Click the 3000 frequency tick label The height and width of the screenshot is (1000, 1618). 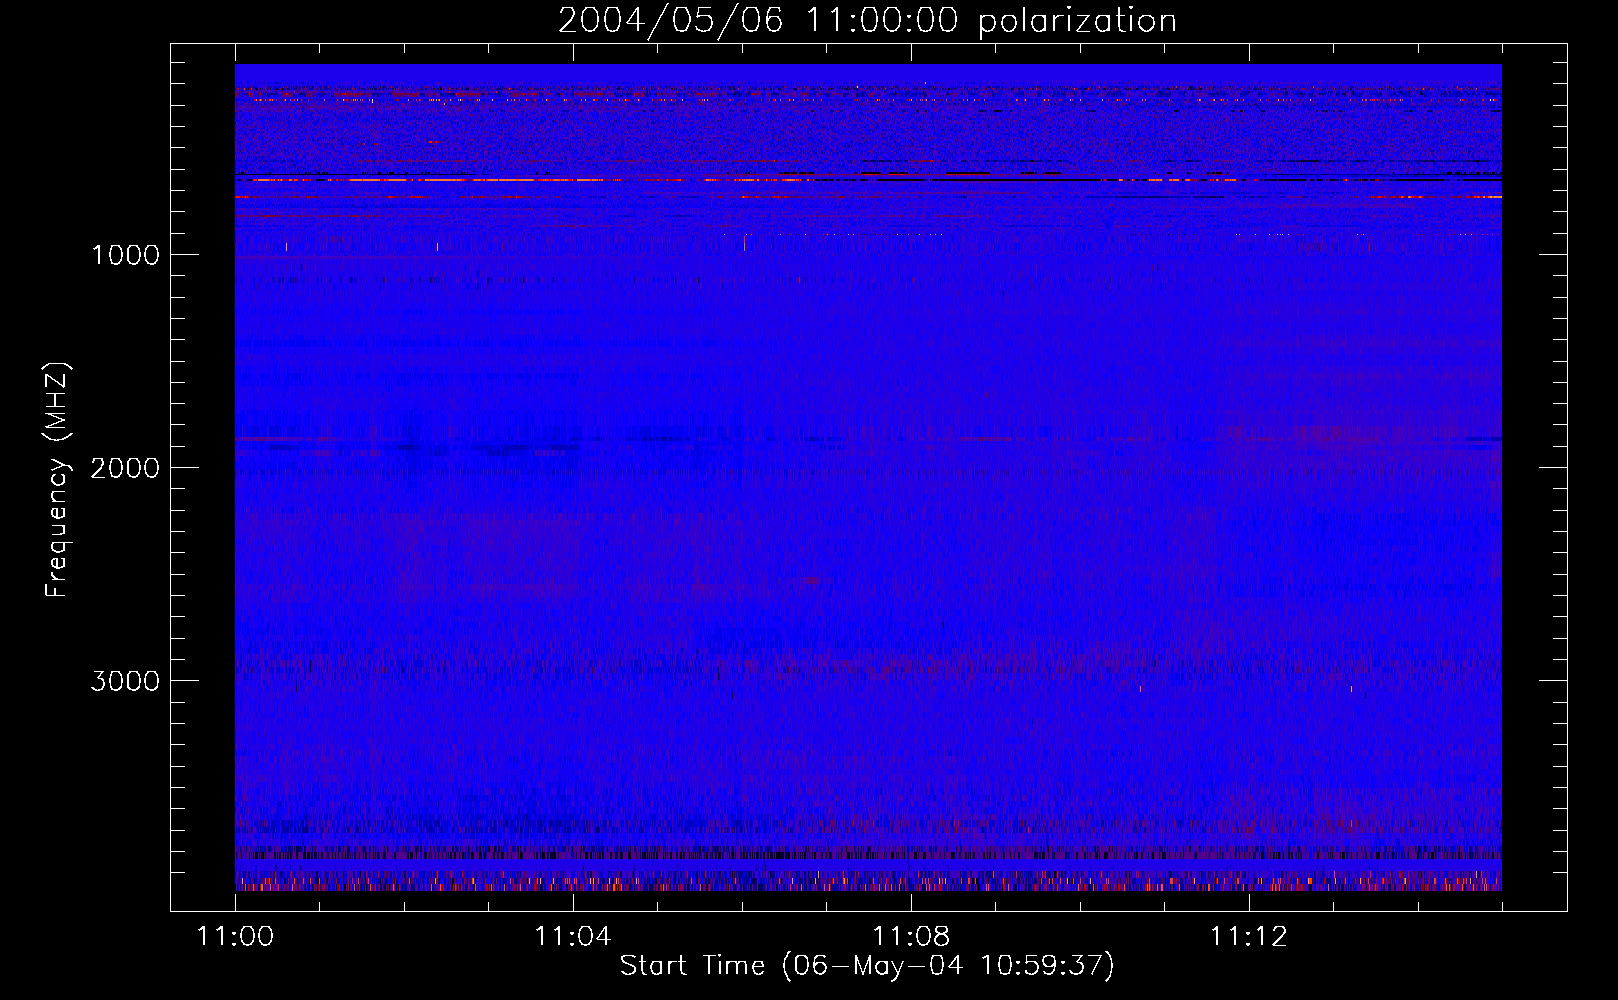click(125, 681)
